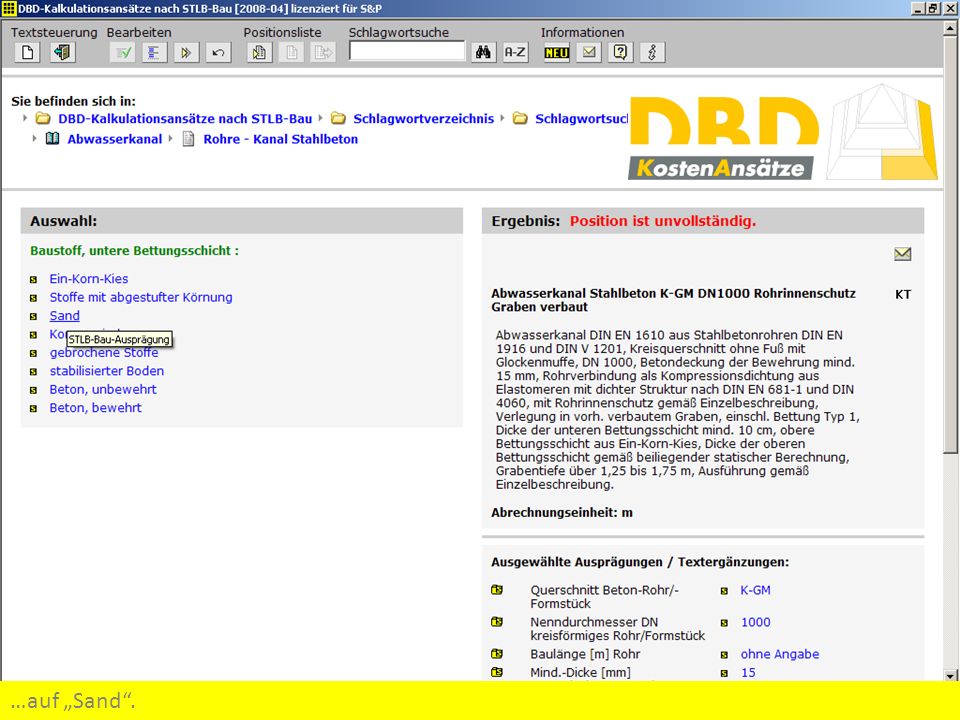Click the yellow icon beside Nenndurchmesser DN
This screenshot has width=960, height=720.
click(x=497, y=622)
